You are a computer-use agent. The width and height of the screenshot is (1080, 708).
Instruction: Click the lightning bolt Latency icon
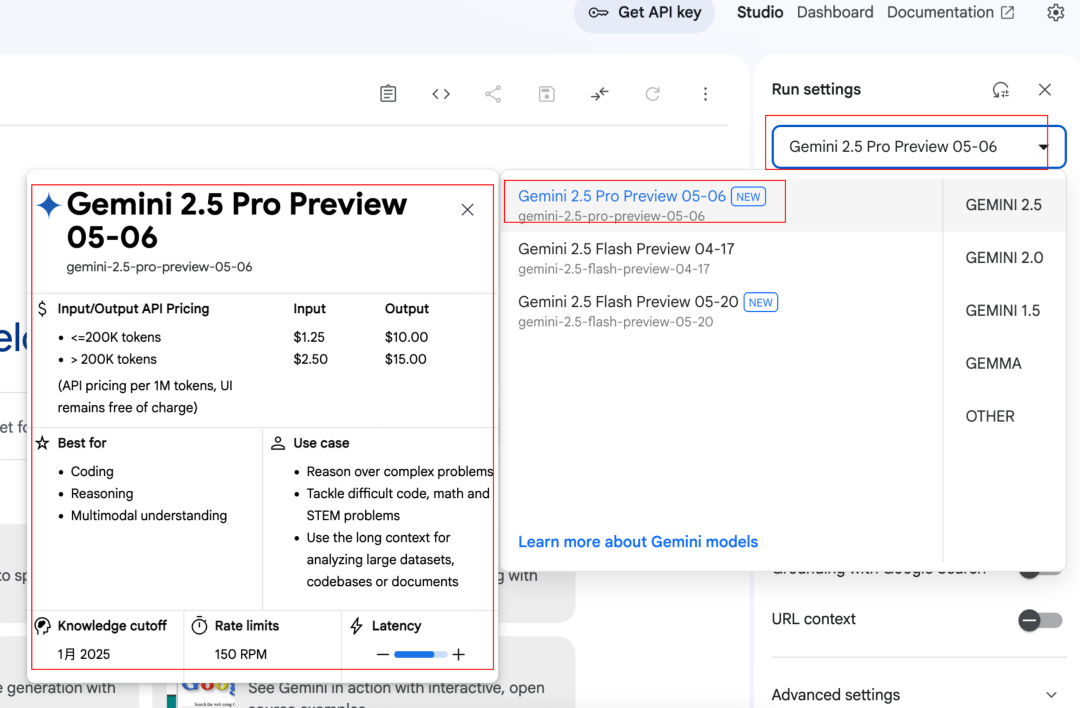coord(356,625)
